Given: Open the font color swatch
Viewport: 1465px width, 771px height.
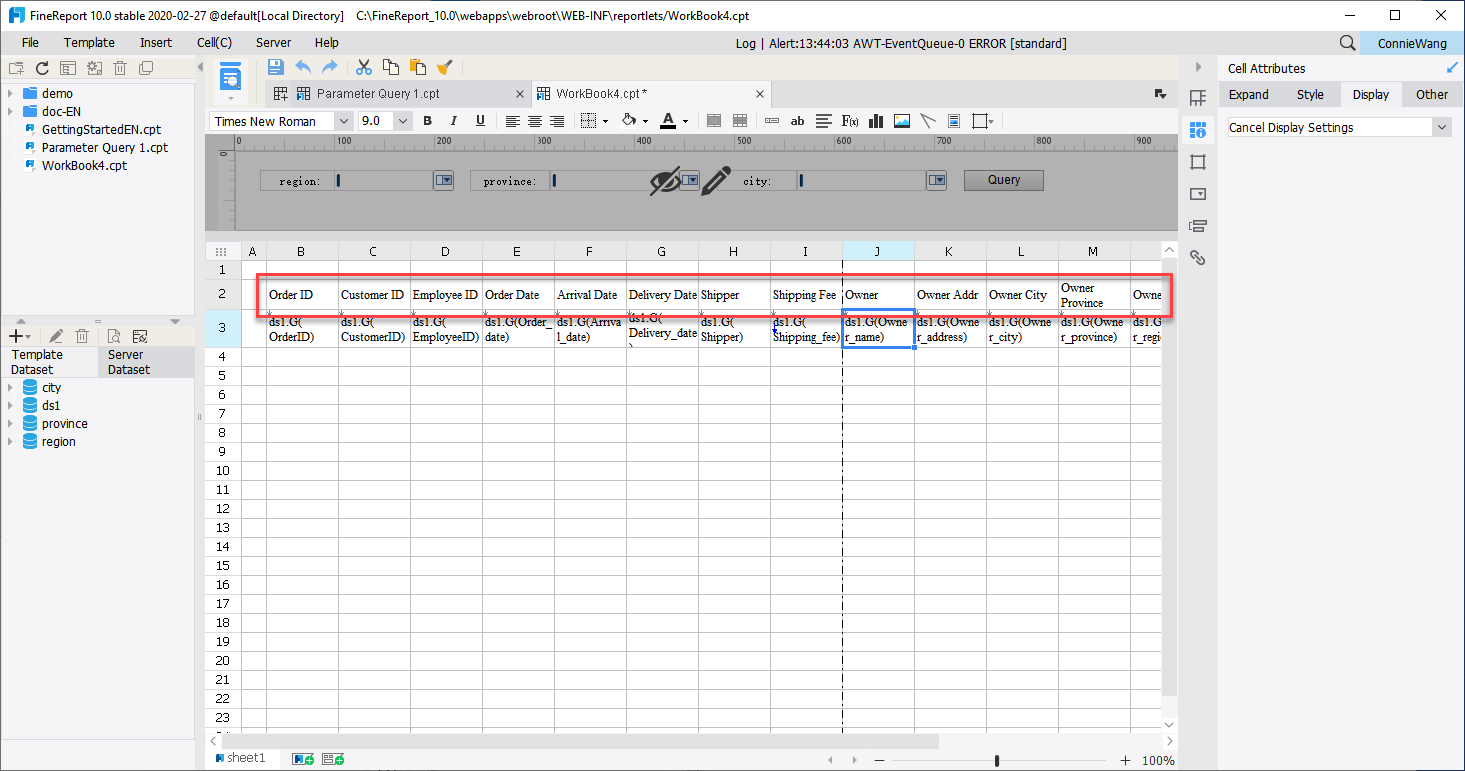Looking at the screenshot, I should coord(668,121).
